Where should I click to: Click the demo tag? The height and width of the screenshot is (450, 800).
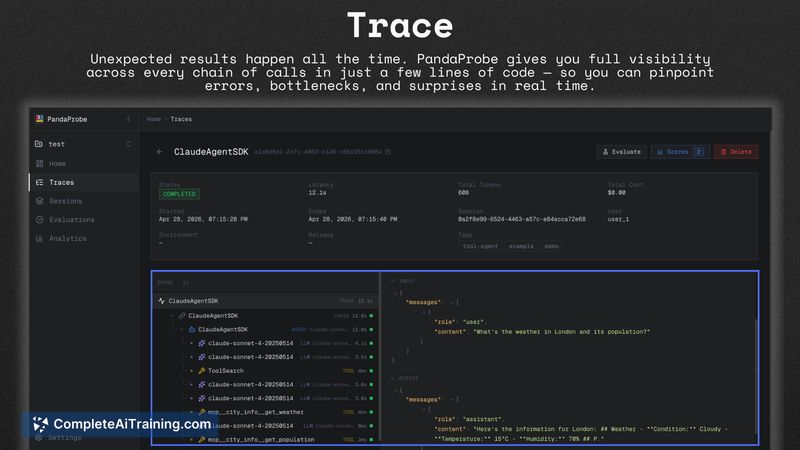552,246
